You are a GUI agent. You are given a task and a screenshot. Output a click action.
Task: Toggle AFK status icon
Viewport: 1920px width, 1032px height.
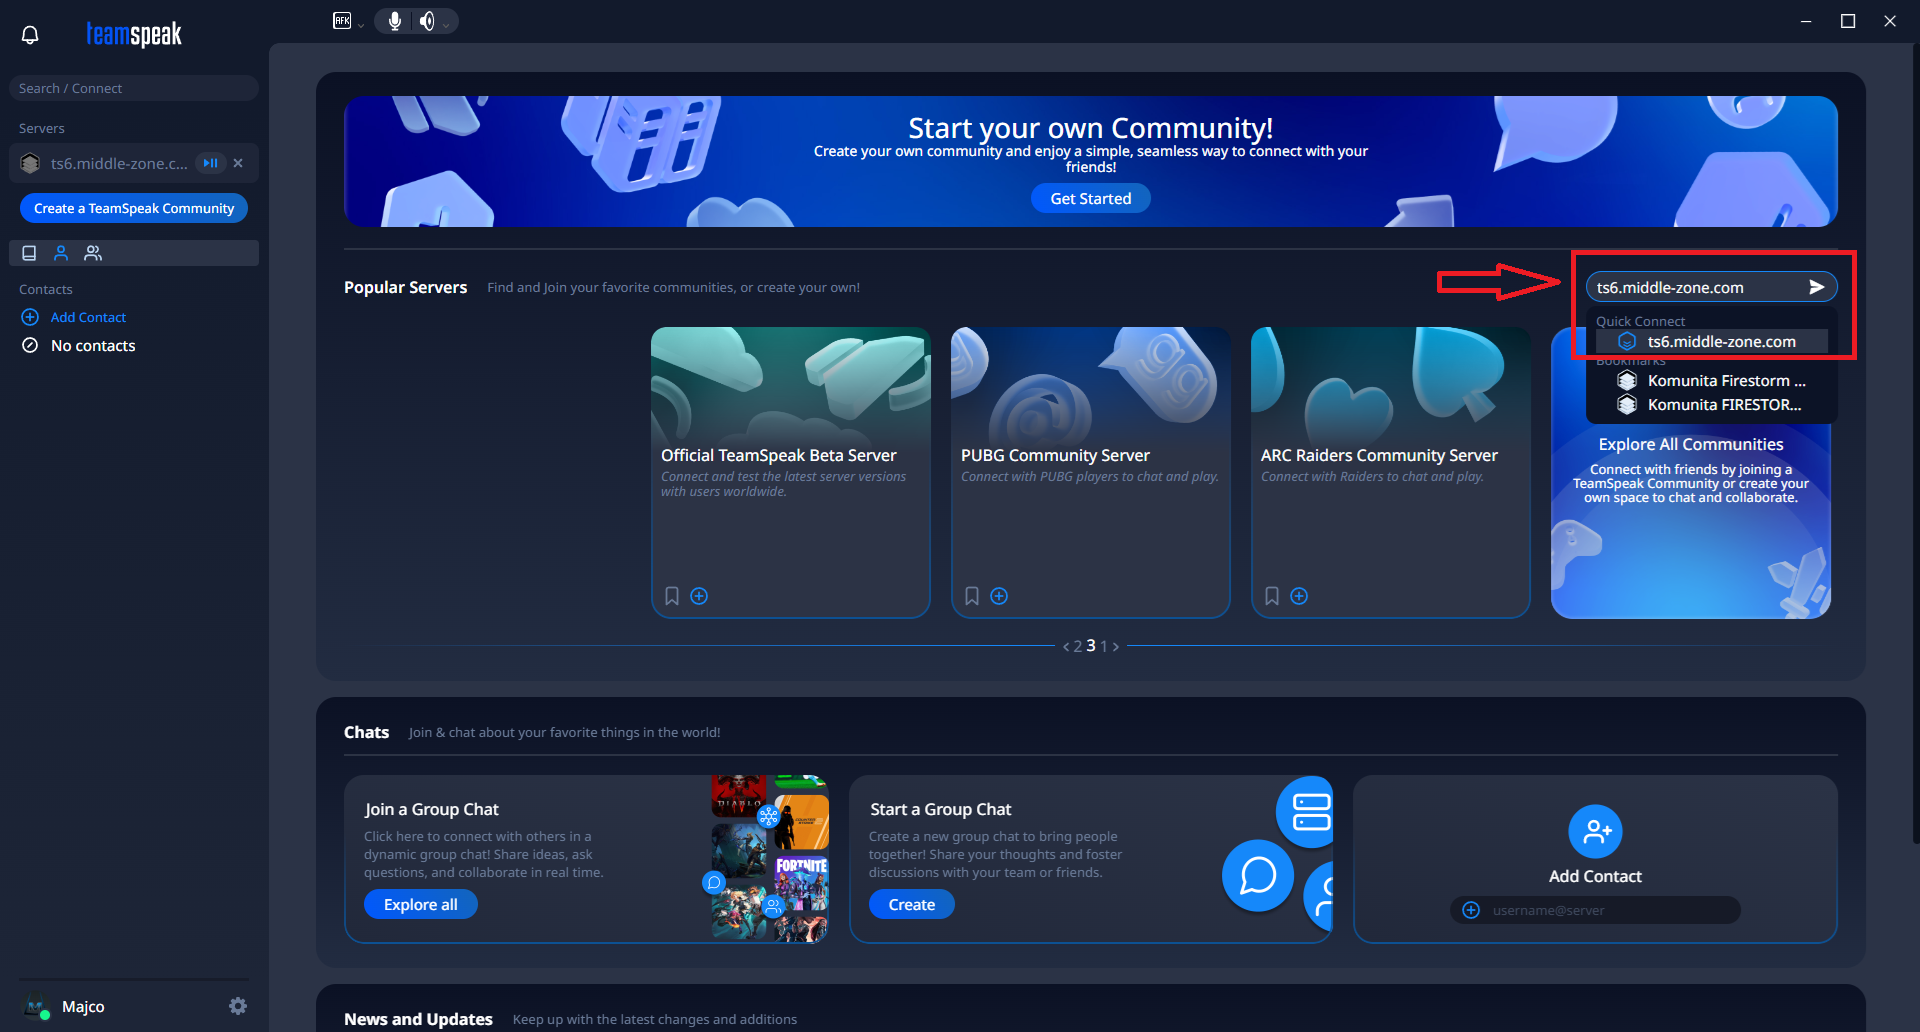tap(342, 21)
